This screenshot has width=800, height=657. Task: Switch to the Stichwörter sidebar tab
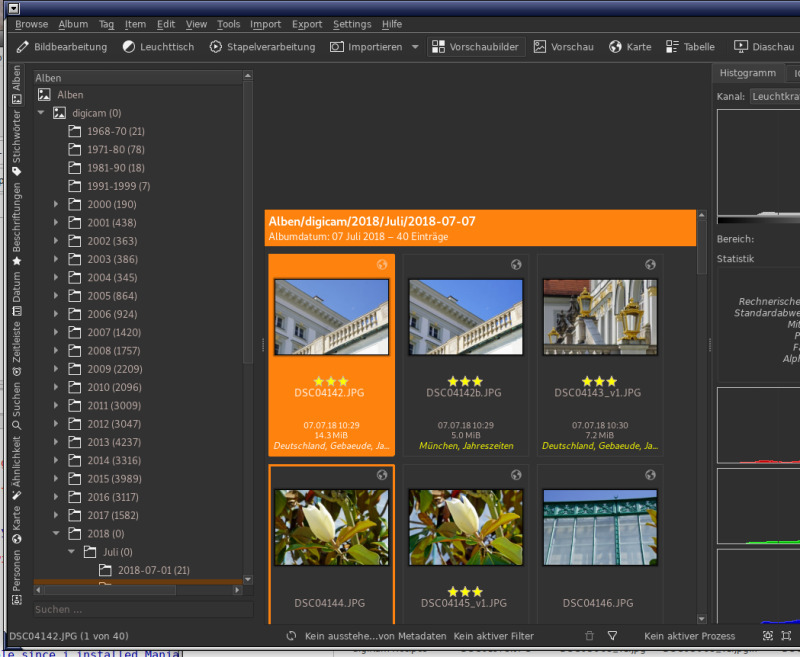[16, 140]
